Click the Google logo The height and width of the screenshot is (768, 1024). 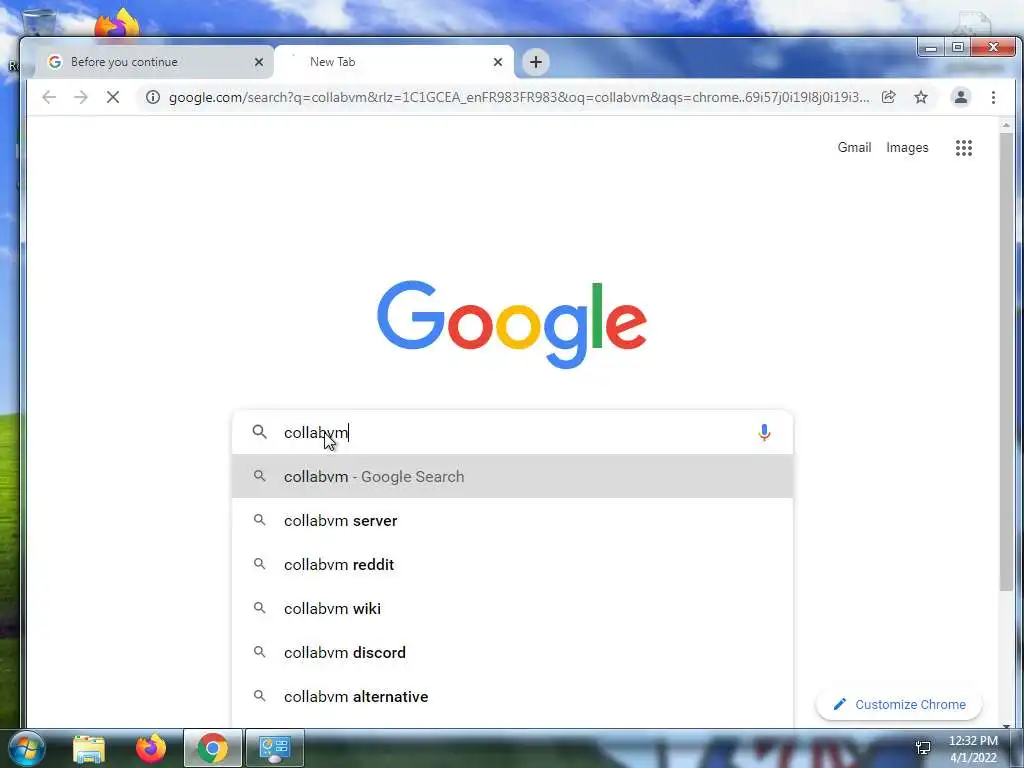coord(512,324)
